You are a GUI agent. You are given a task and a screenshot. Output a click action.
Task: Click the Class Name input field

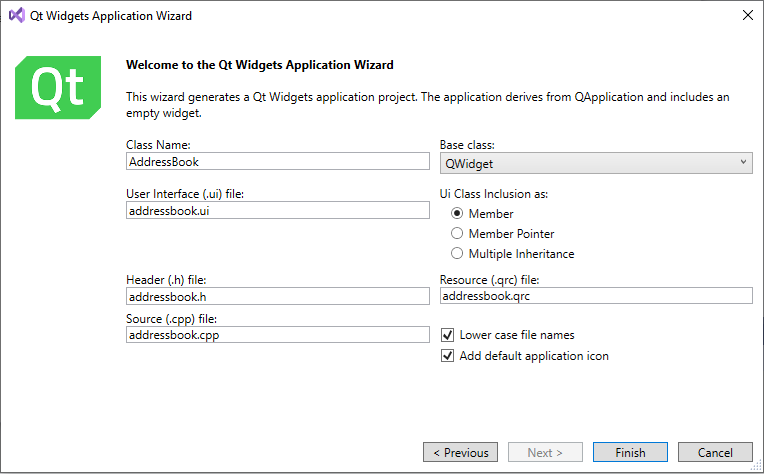point(278,161)
